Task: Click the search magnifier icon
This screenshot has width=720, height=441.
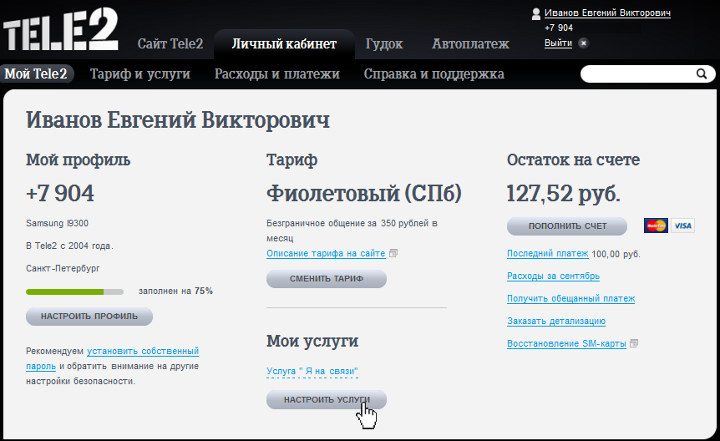Action: pyautogui.click(x=701, y=74)
